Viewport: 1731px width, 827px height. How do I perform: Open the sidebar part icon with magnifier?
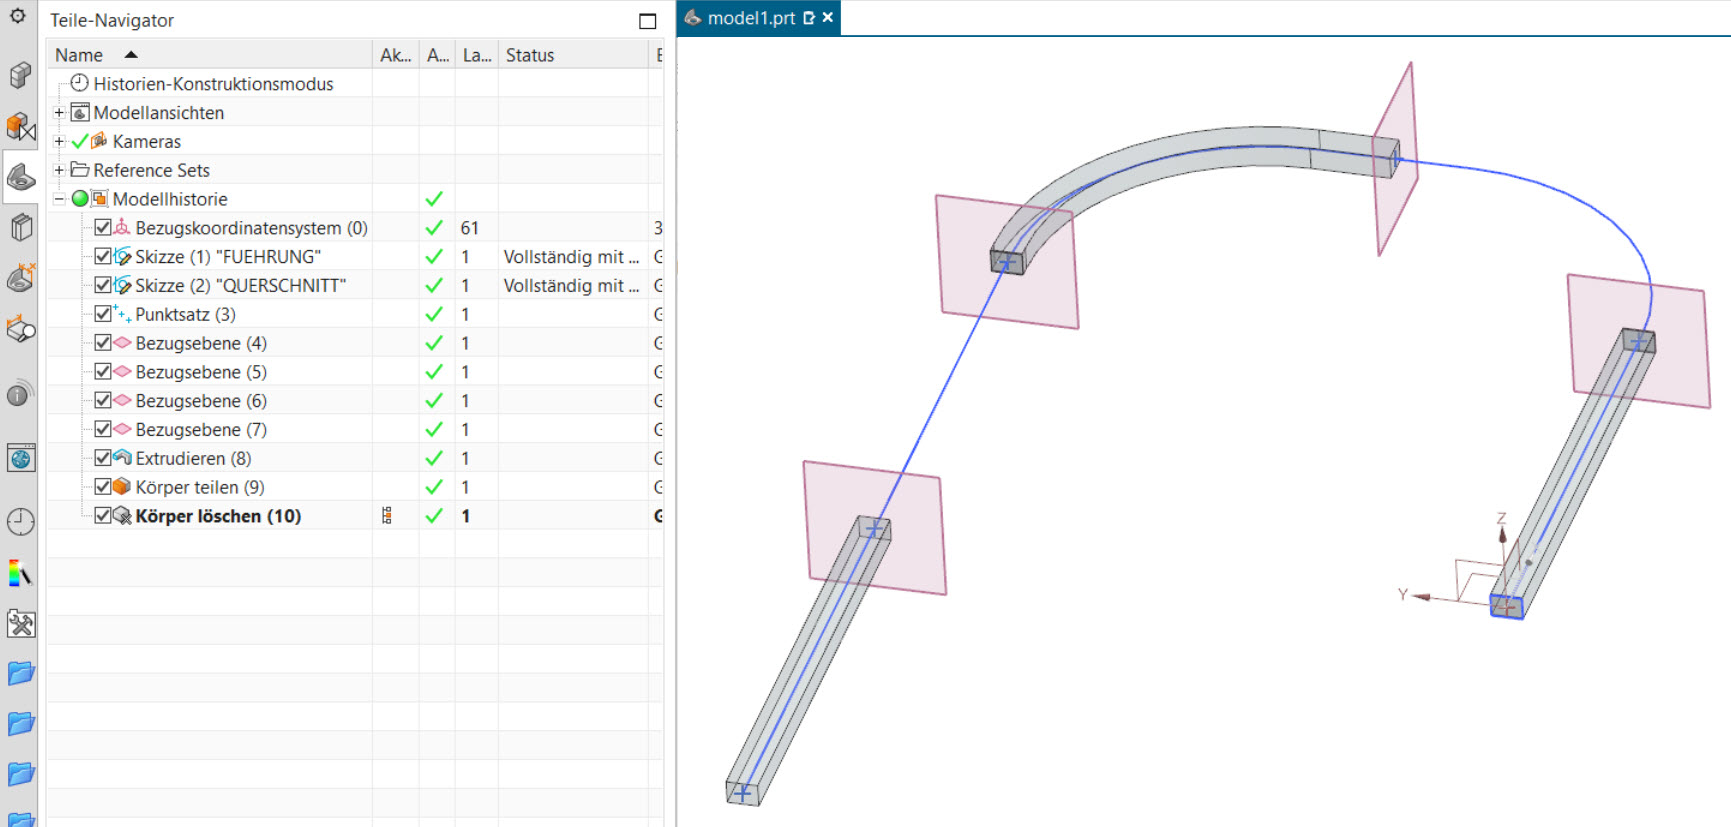click(20, 328)
